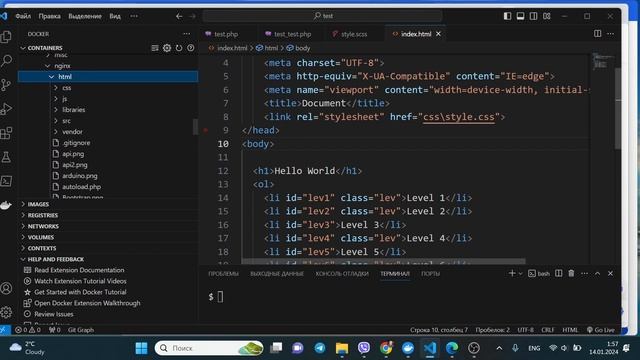Customize layout icon in title bar
The height and width of the screenshot is (360, 640).
[547, 16]
